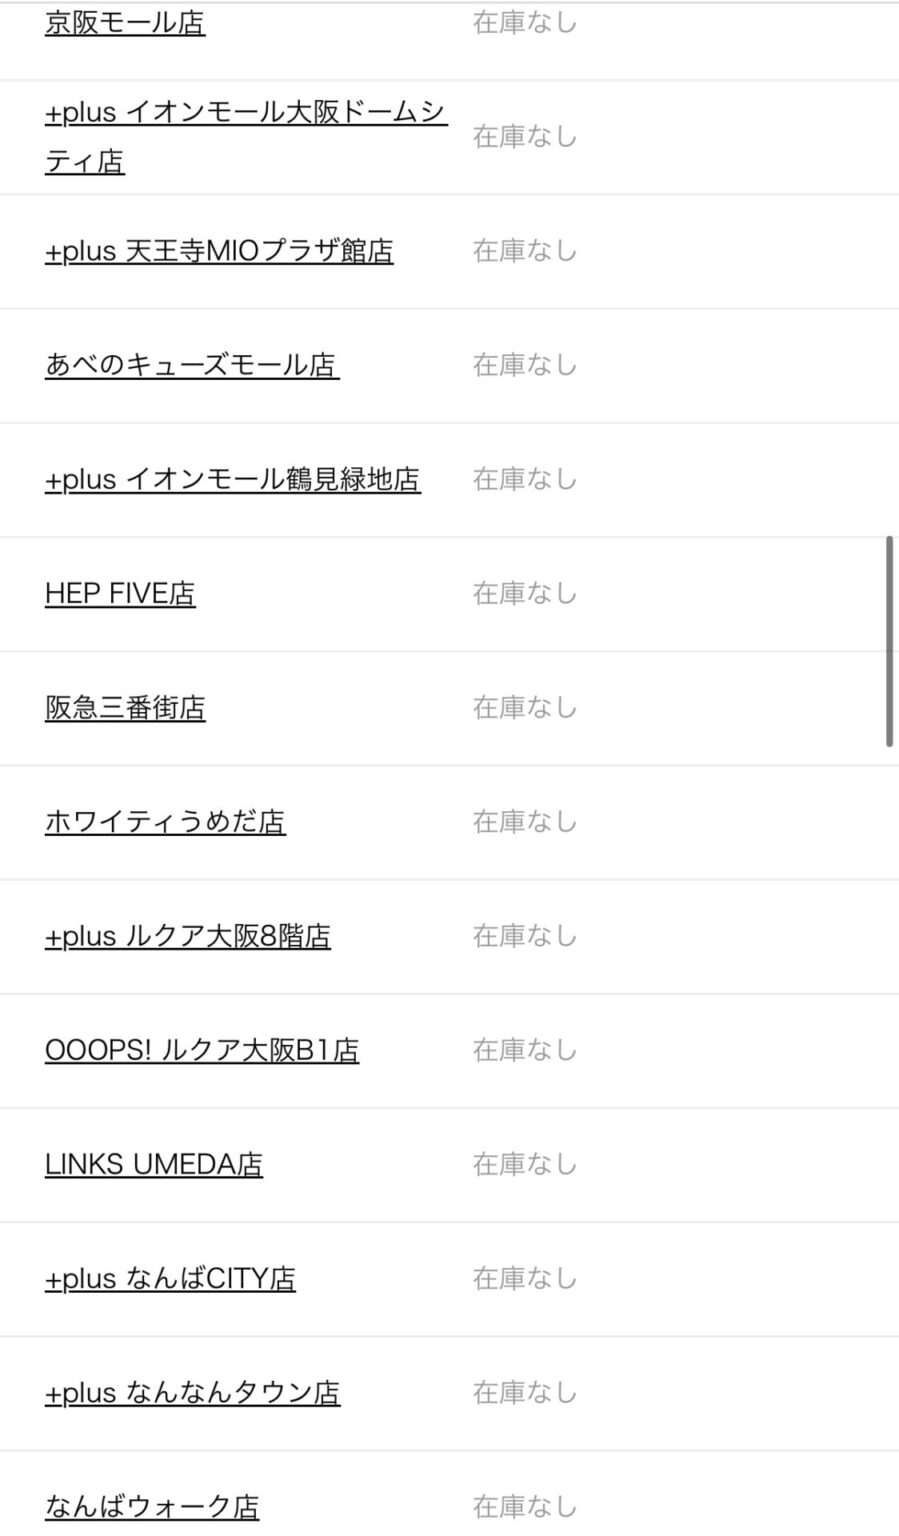Click 在庫なし status beside HEP FIVE店
This screenshot has width=899, height=1536.
pyautogui.click(x=525, y=593)
